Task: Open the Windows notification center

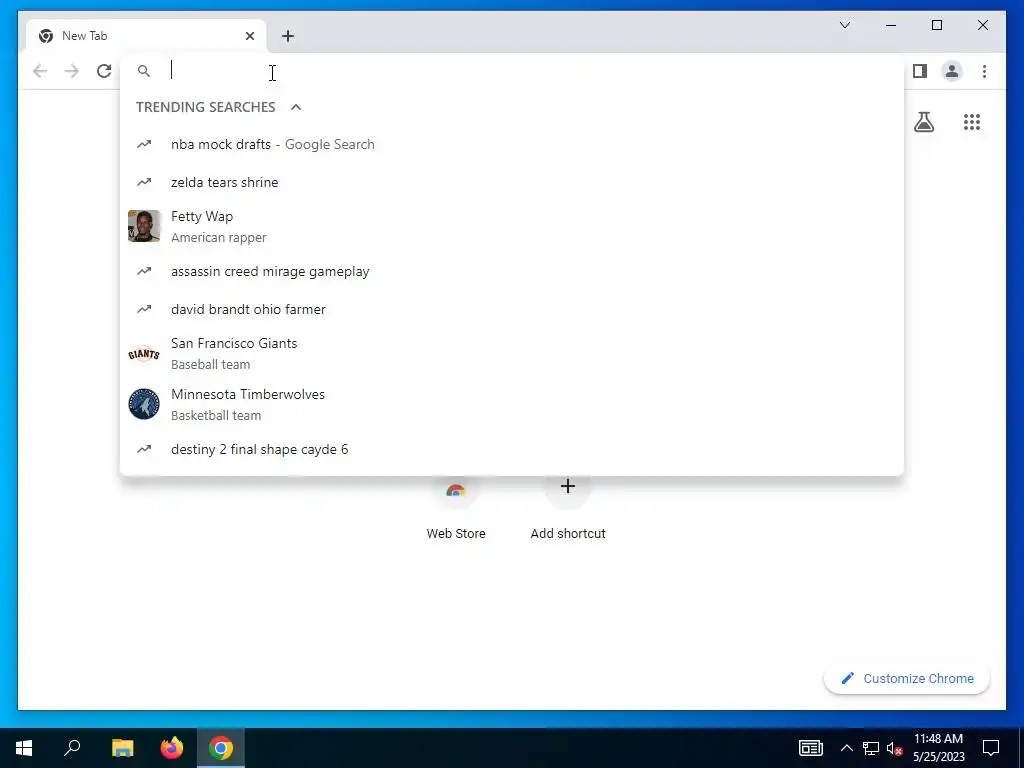Action: pyautogui.click(x=991, y=748)
